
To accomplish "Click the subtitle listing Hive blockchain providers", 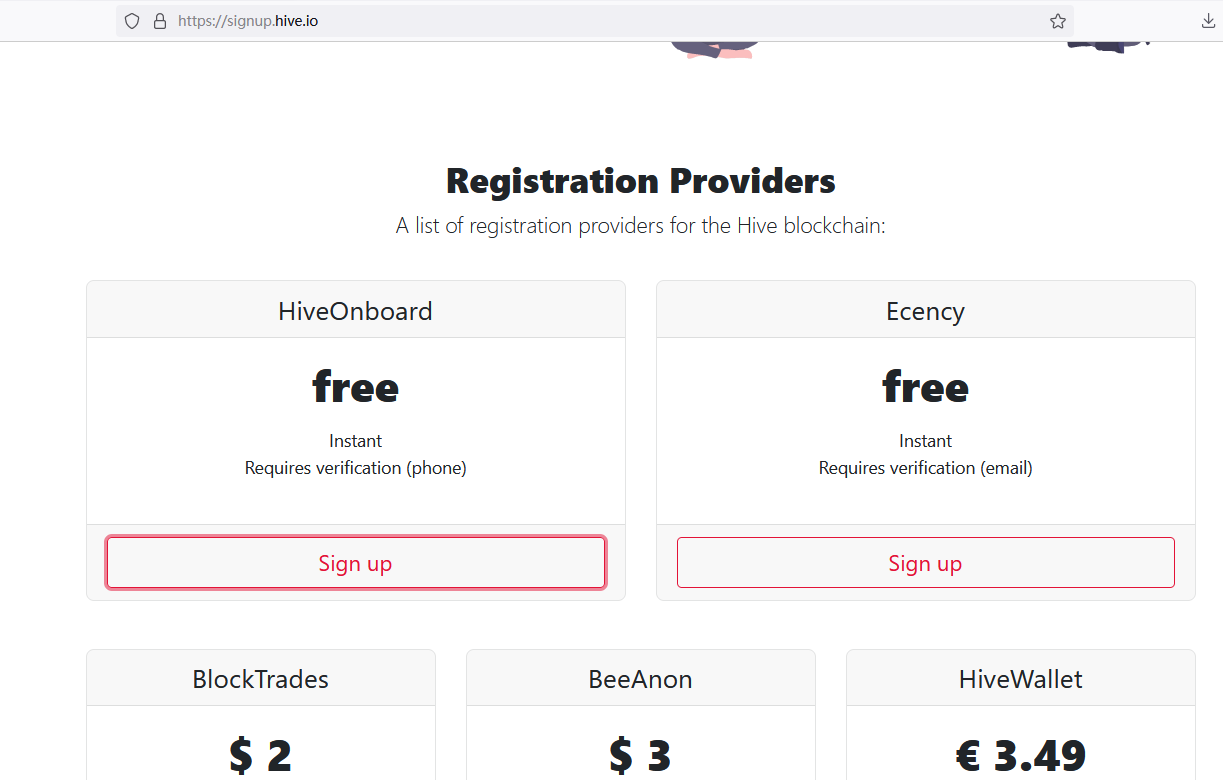I will [641, 226].
